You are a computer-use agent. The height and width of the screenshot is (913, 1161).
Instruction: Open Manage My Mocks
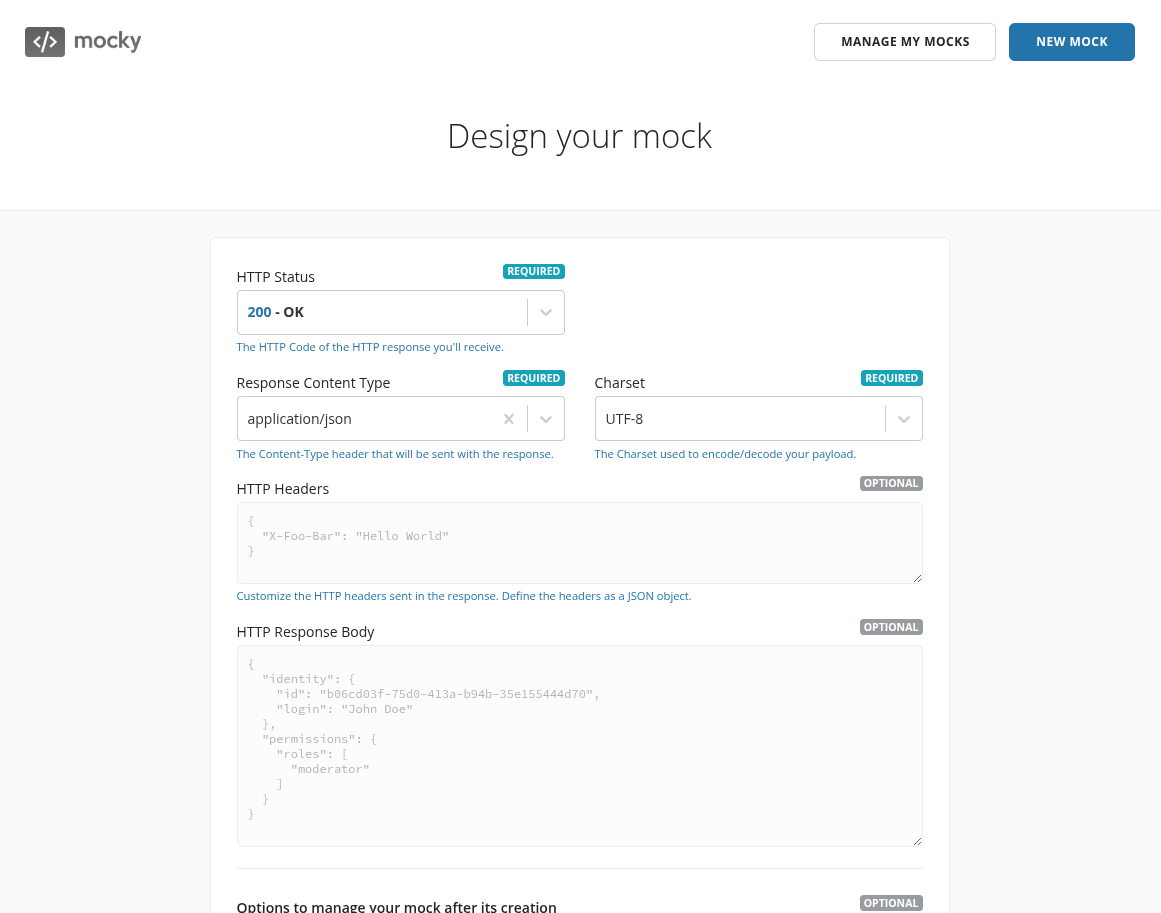tap(905, 42)
